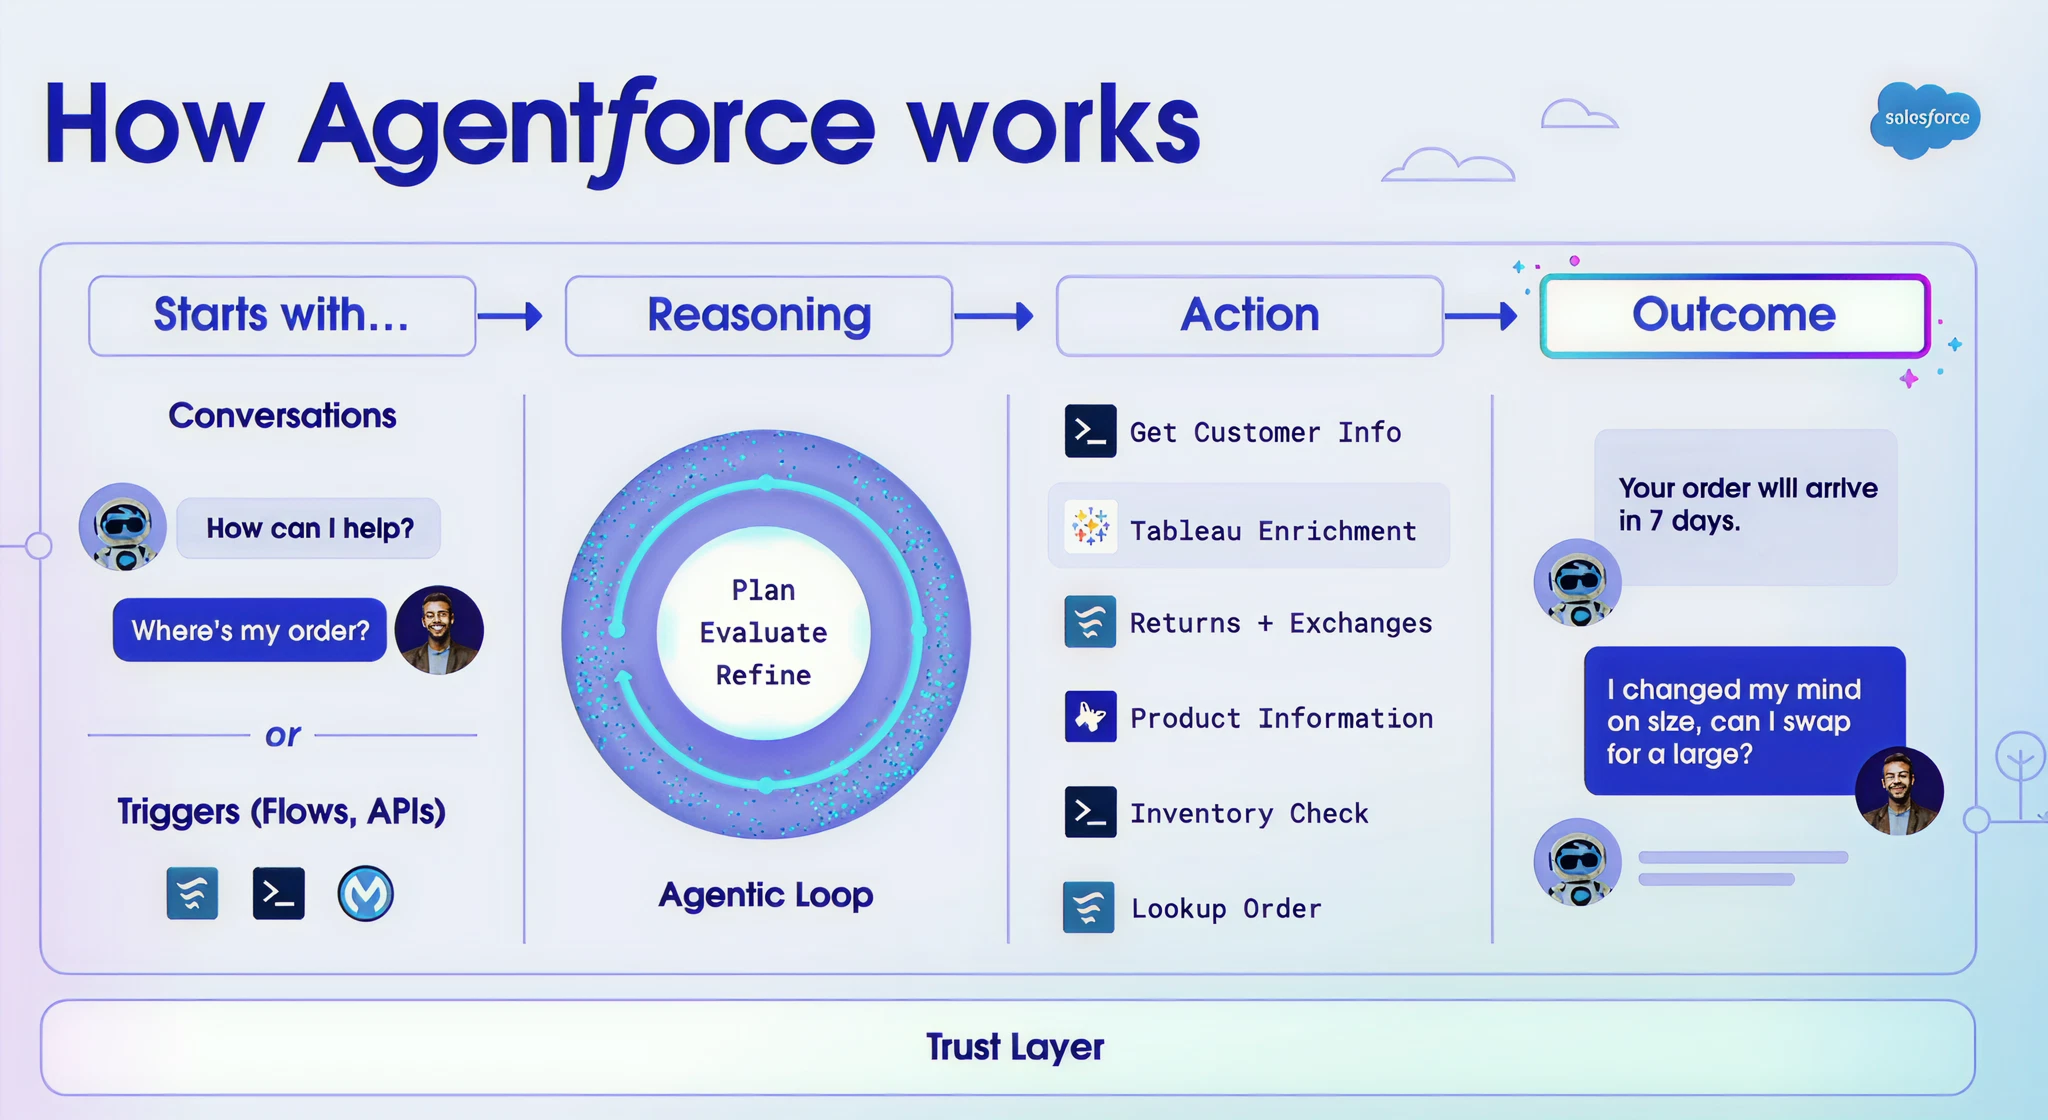Select the highlighted Outcome stage box

(1734, 316)
